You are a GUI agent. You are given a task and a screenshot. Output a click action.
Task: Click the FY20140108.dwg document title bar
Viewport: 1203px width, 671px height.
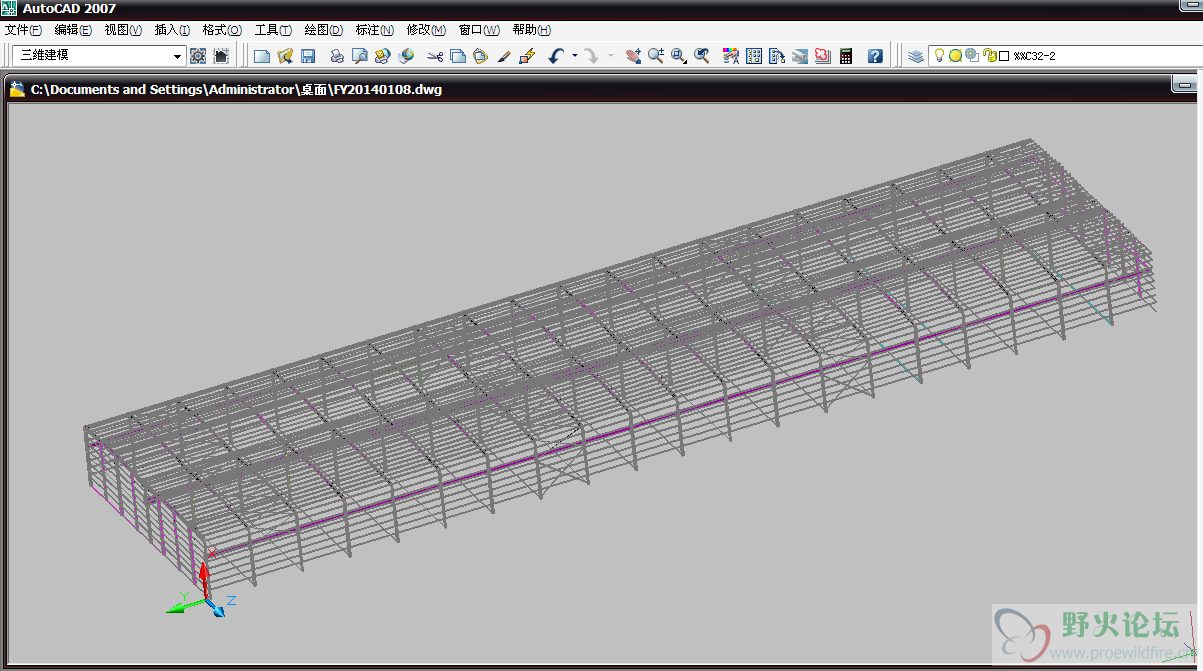(601, 89)
